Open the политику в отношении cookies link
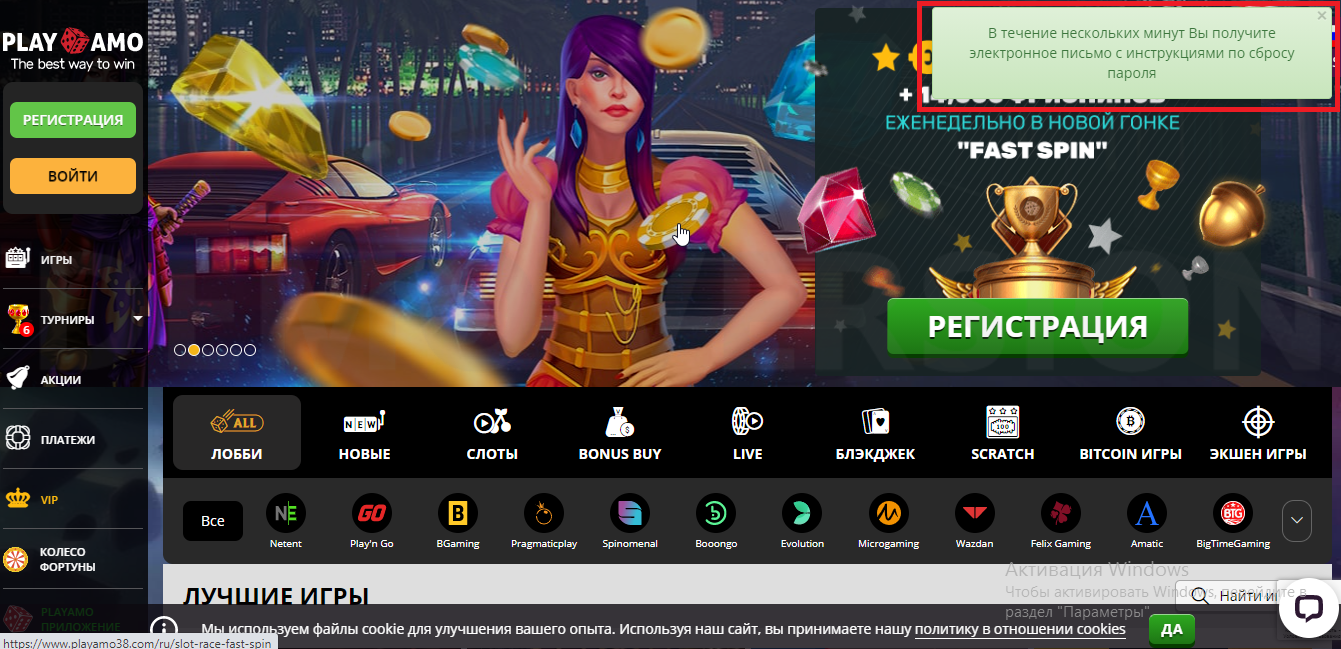Screen dimensions: 1341x649 pos(1020,629)
